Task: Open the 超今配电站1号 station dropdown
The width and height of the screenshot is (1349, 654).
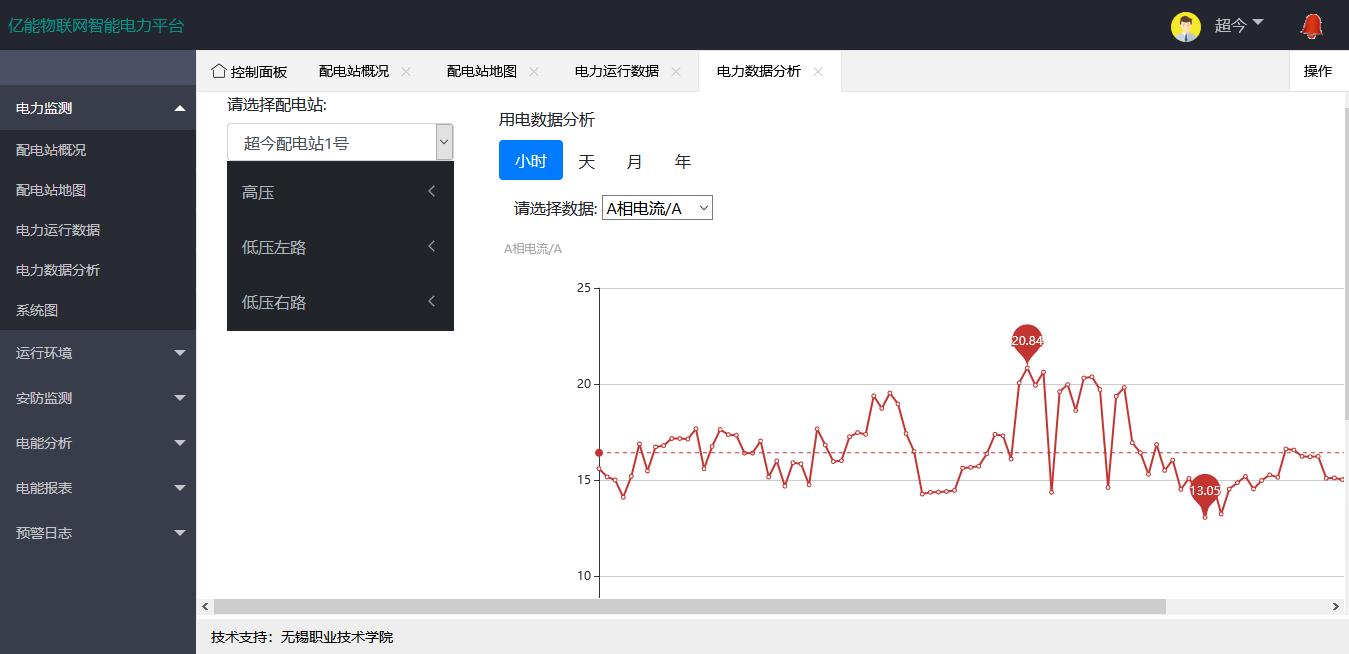Action: click(340, 143)
